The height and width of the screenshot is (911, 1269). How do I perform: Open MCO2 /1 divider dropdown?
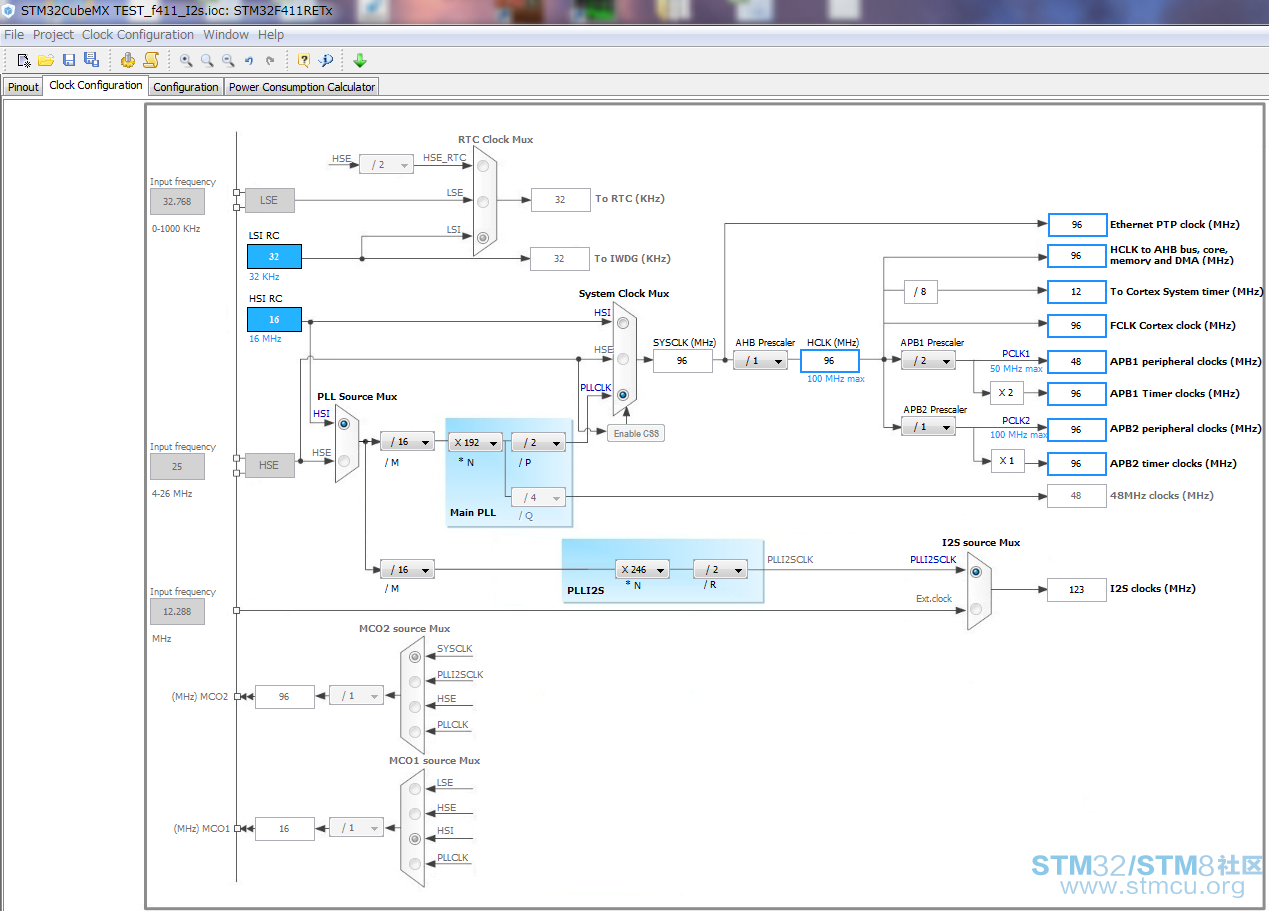click(356, 695)
